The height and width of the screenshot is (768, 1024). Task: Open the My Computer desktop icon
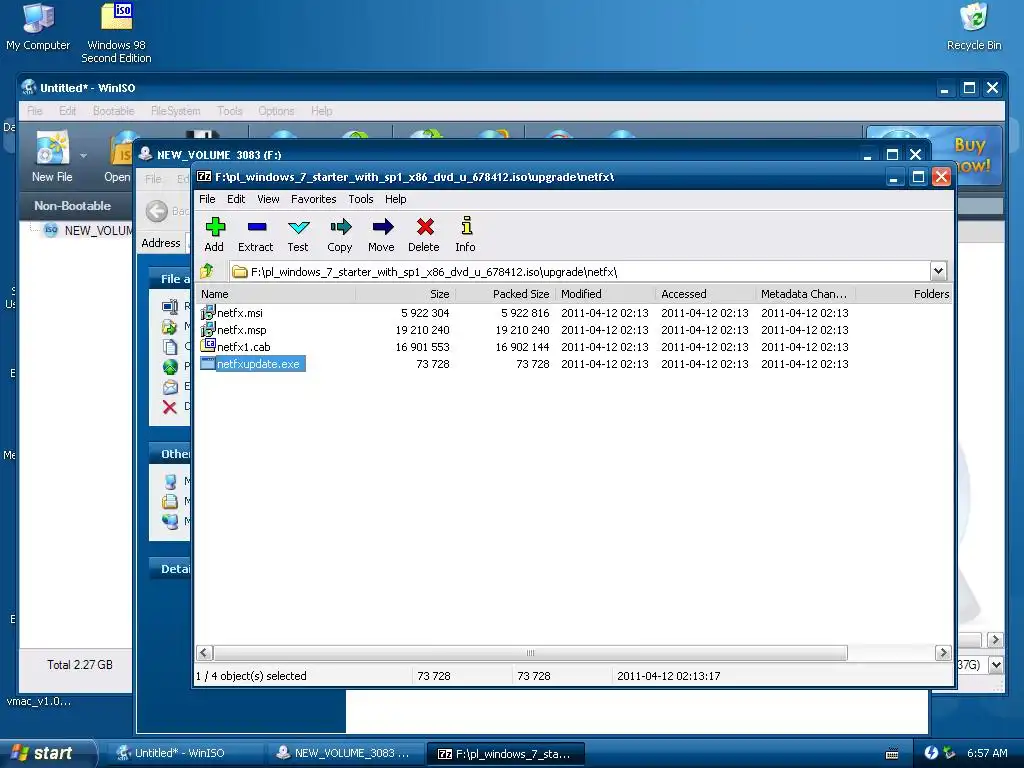tap(38, 27)
